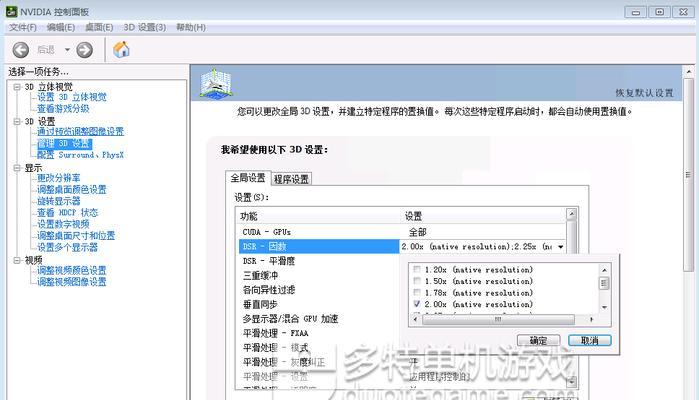Select the 平滑处理 - 模式 row
The height and width of the screenshot is (400, 699).
[x=319, y=348]
